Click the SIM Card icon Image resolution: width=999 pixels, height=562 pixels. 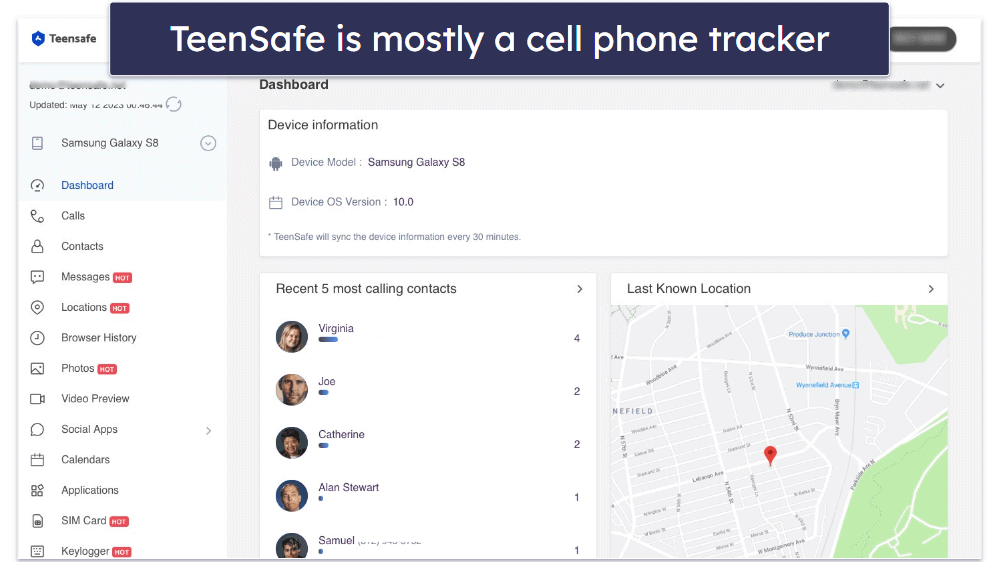(x=38, y=521)
